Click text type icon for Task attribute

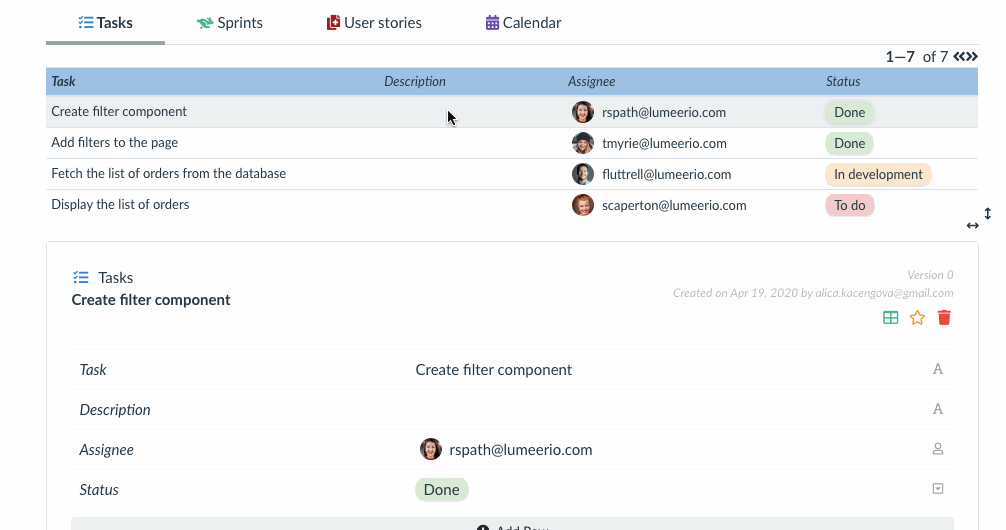937,369
